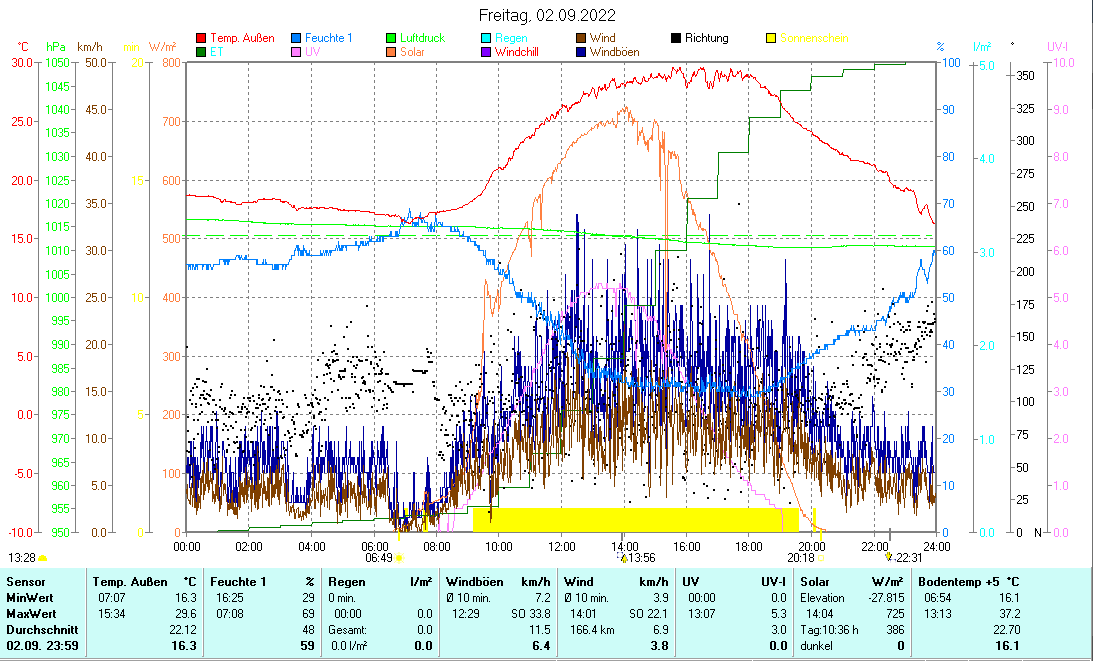Select the UV legend label

312,52
